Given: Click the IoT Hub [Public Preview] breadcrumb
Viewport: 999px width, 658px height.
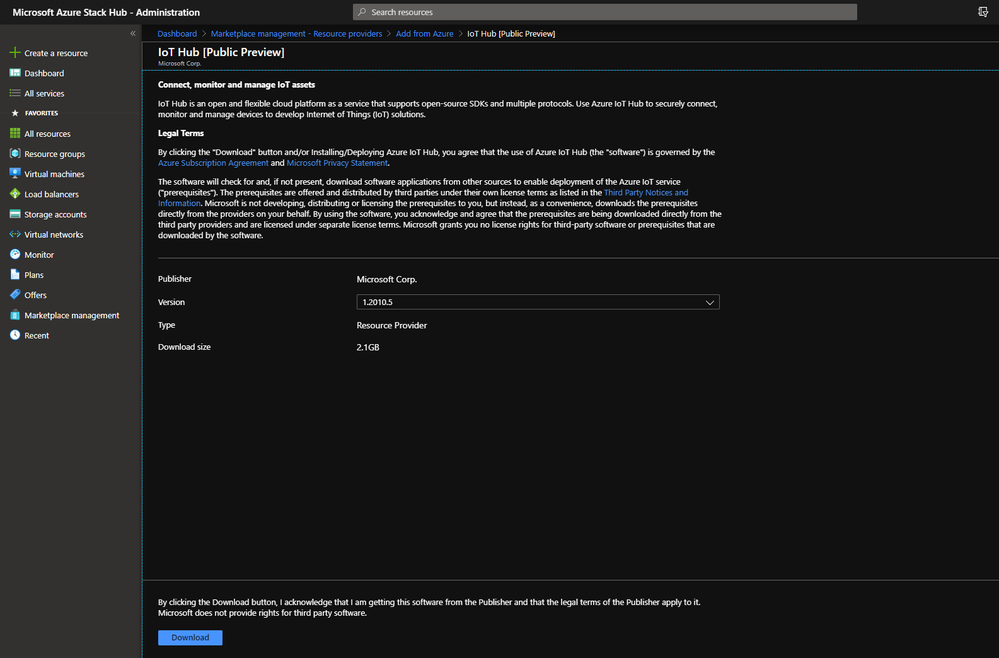Looking at the screenshot, I should [511, 34].
